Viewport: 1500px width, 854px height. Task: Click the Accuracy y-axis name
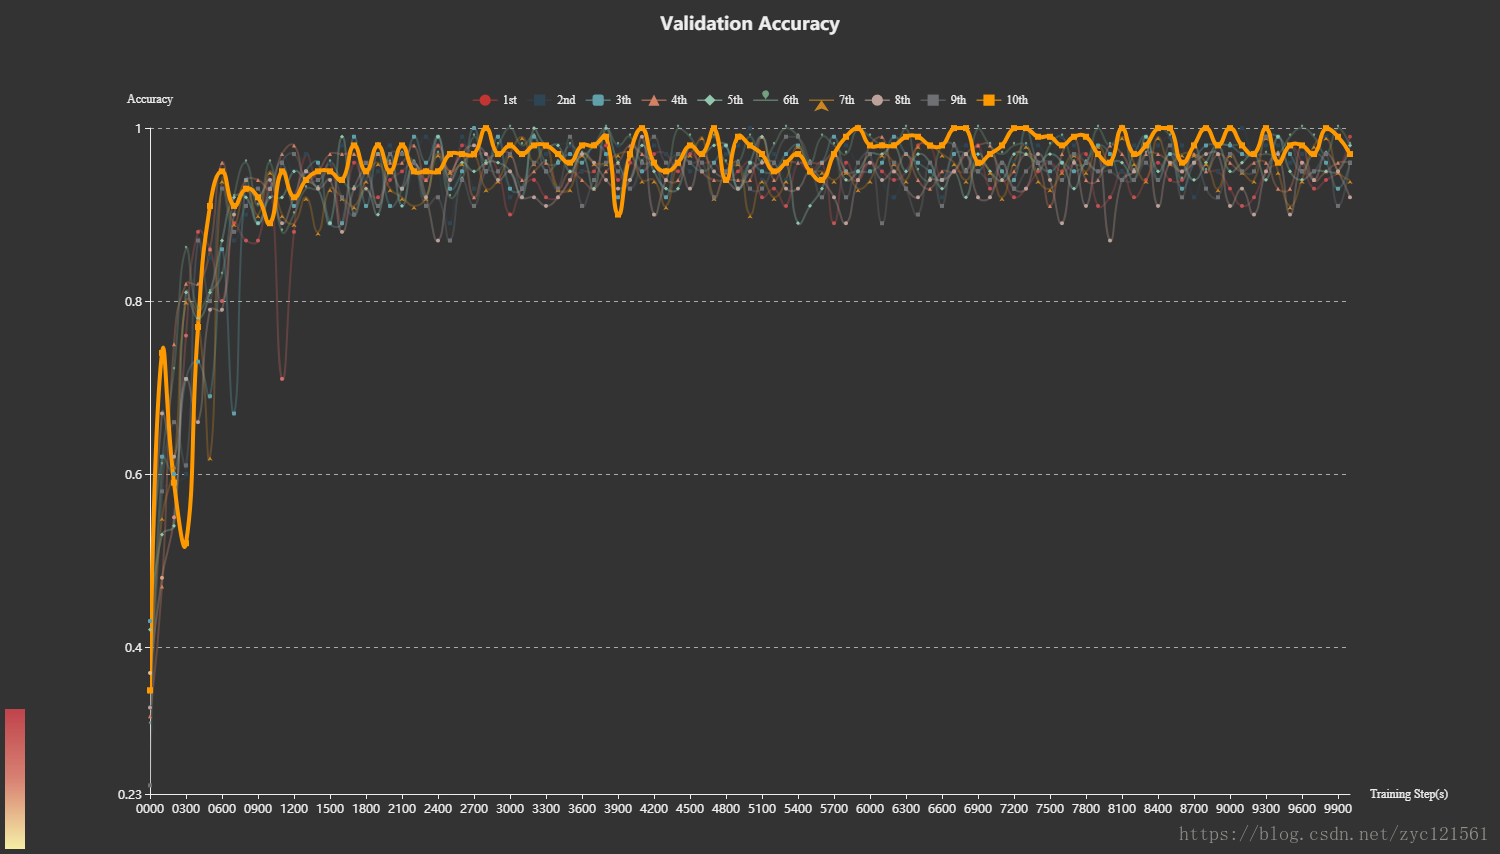(x=150, y=99)
